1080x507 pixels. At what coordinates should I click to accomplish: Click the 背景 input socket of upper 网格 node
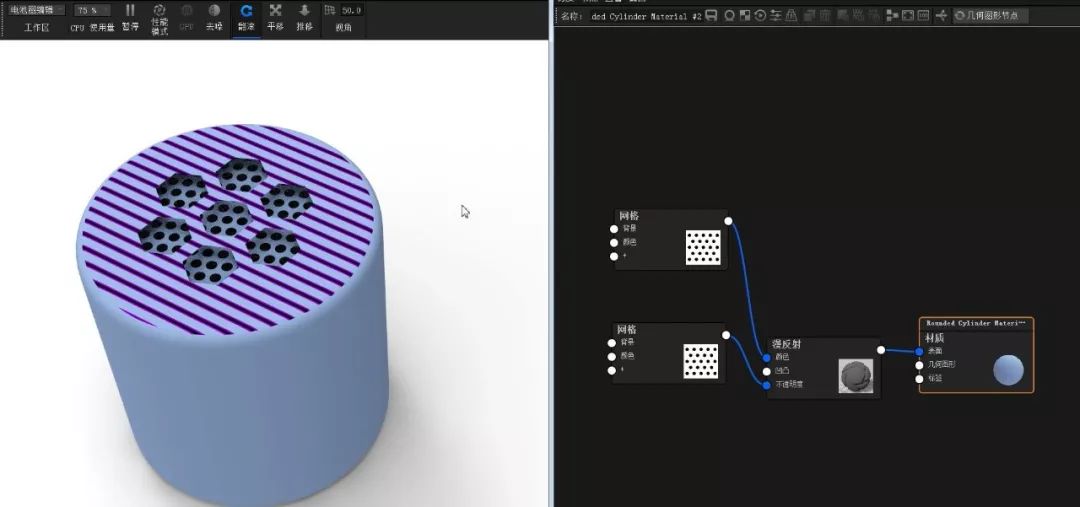(x=614, y=229)
